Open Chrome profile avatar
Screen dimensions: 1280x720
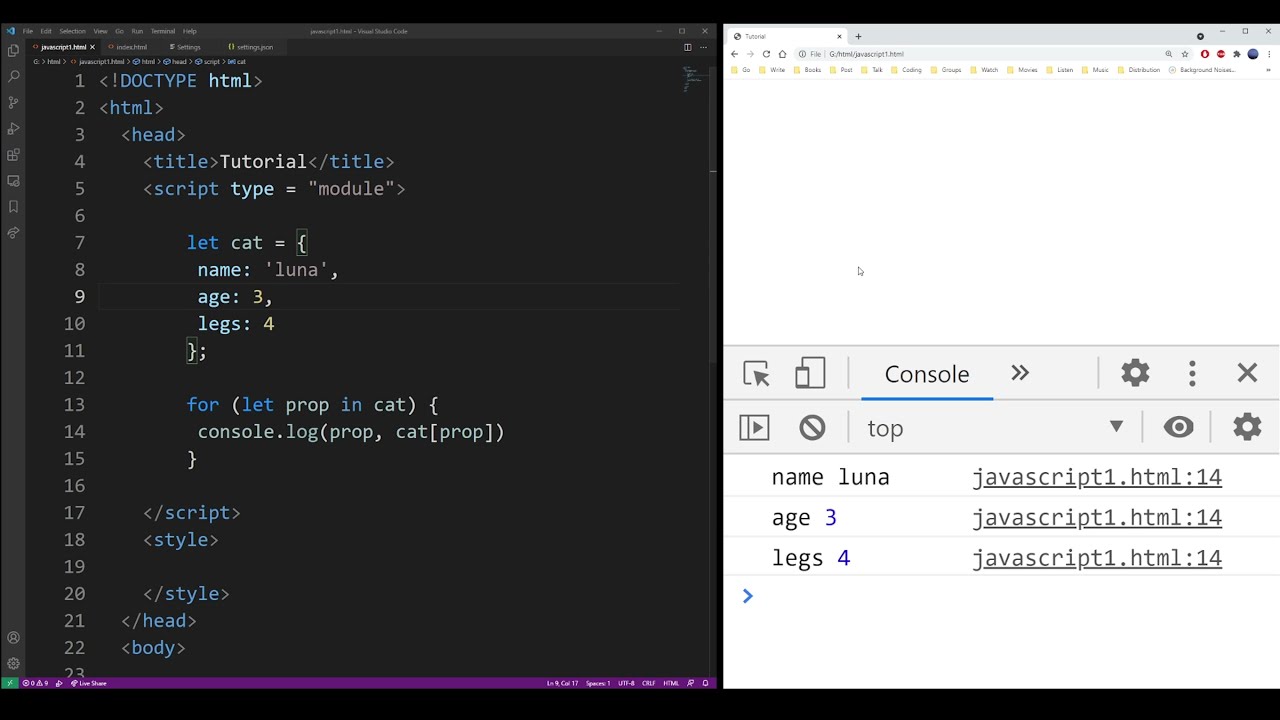(1252, 54)
